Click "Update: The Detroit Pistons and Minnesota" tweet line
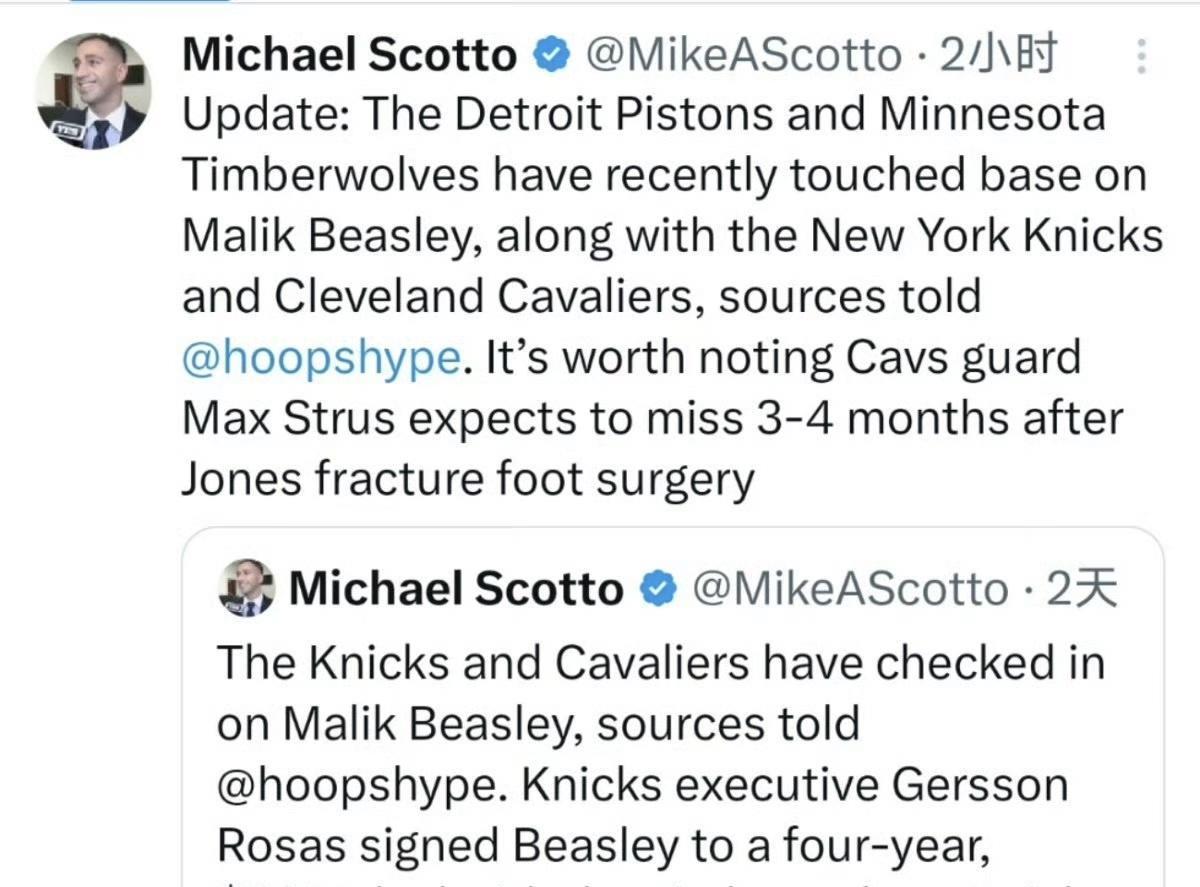 (644, 115)
